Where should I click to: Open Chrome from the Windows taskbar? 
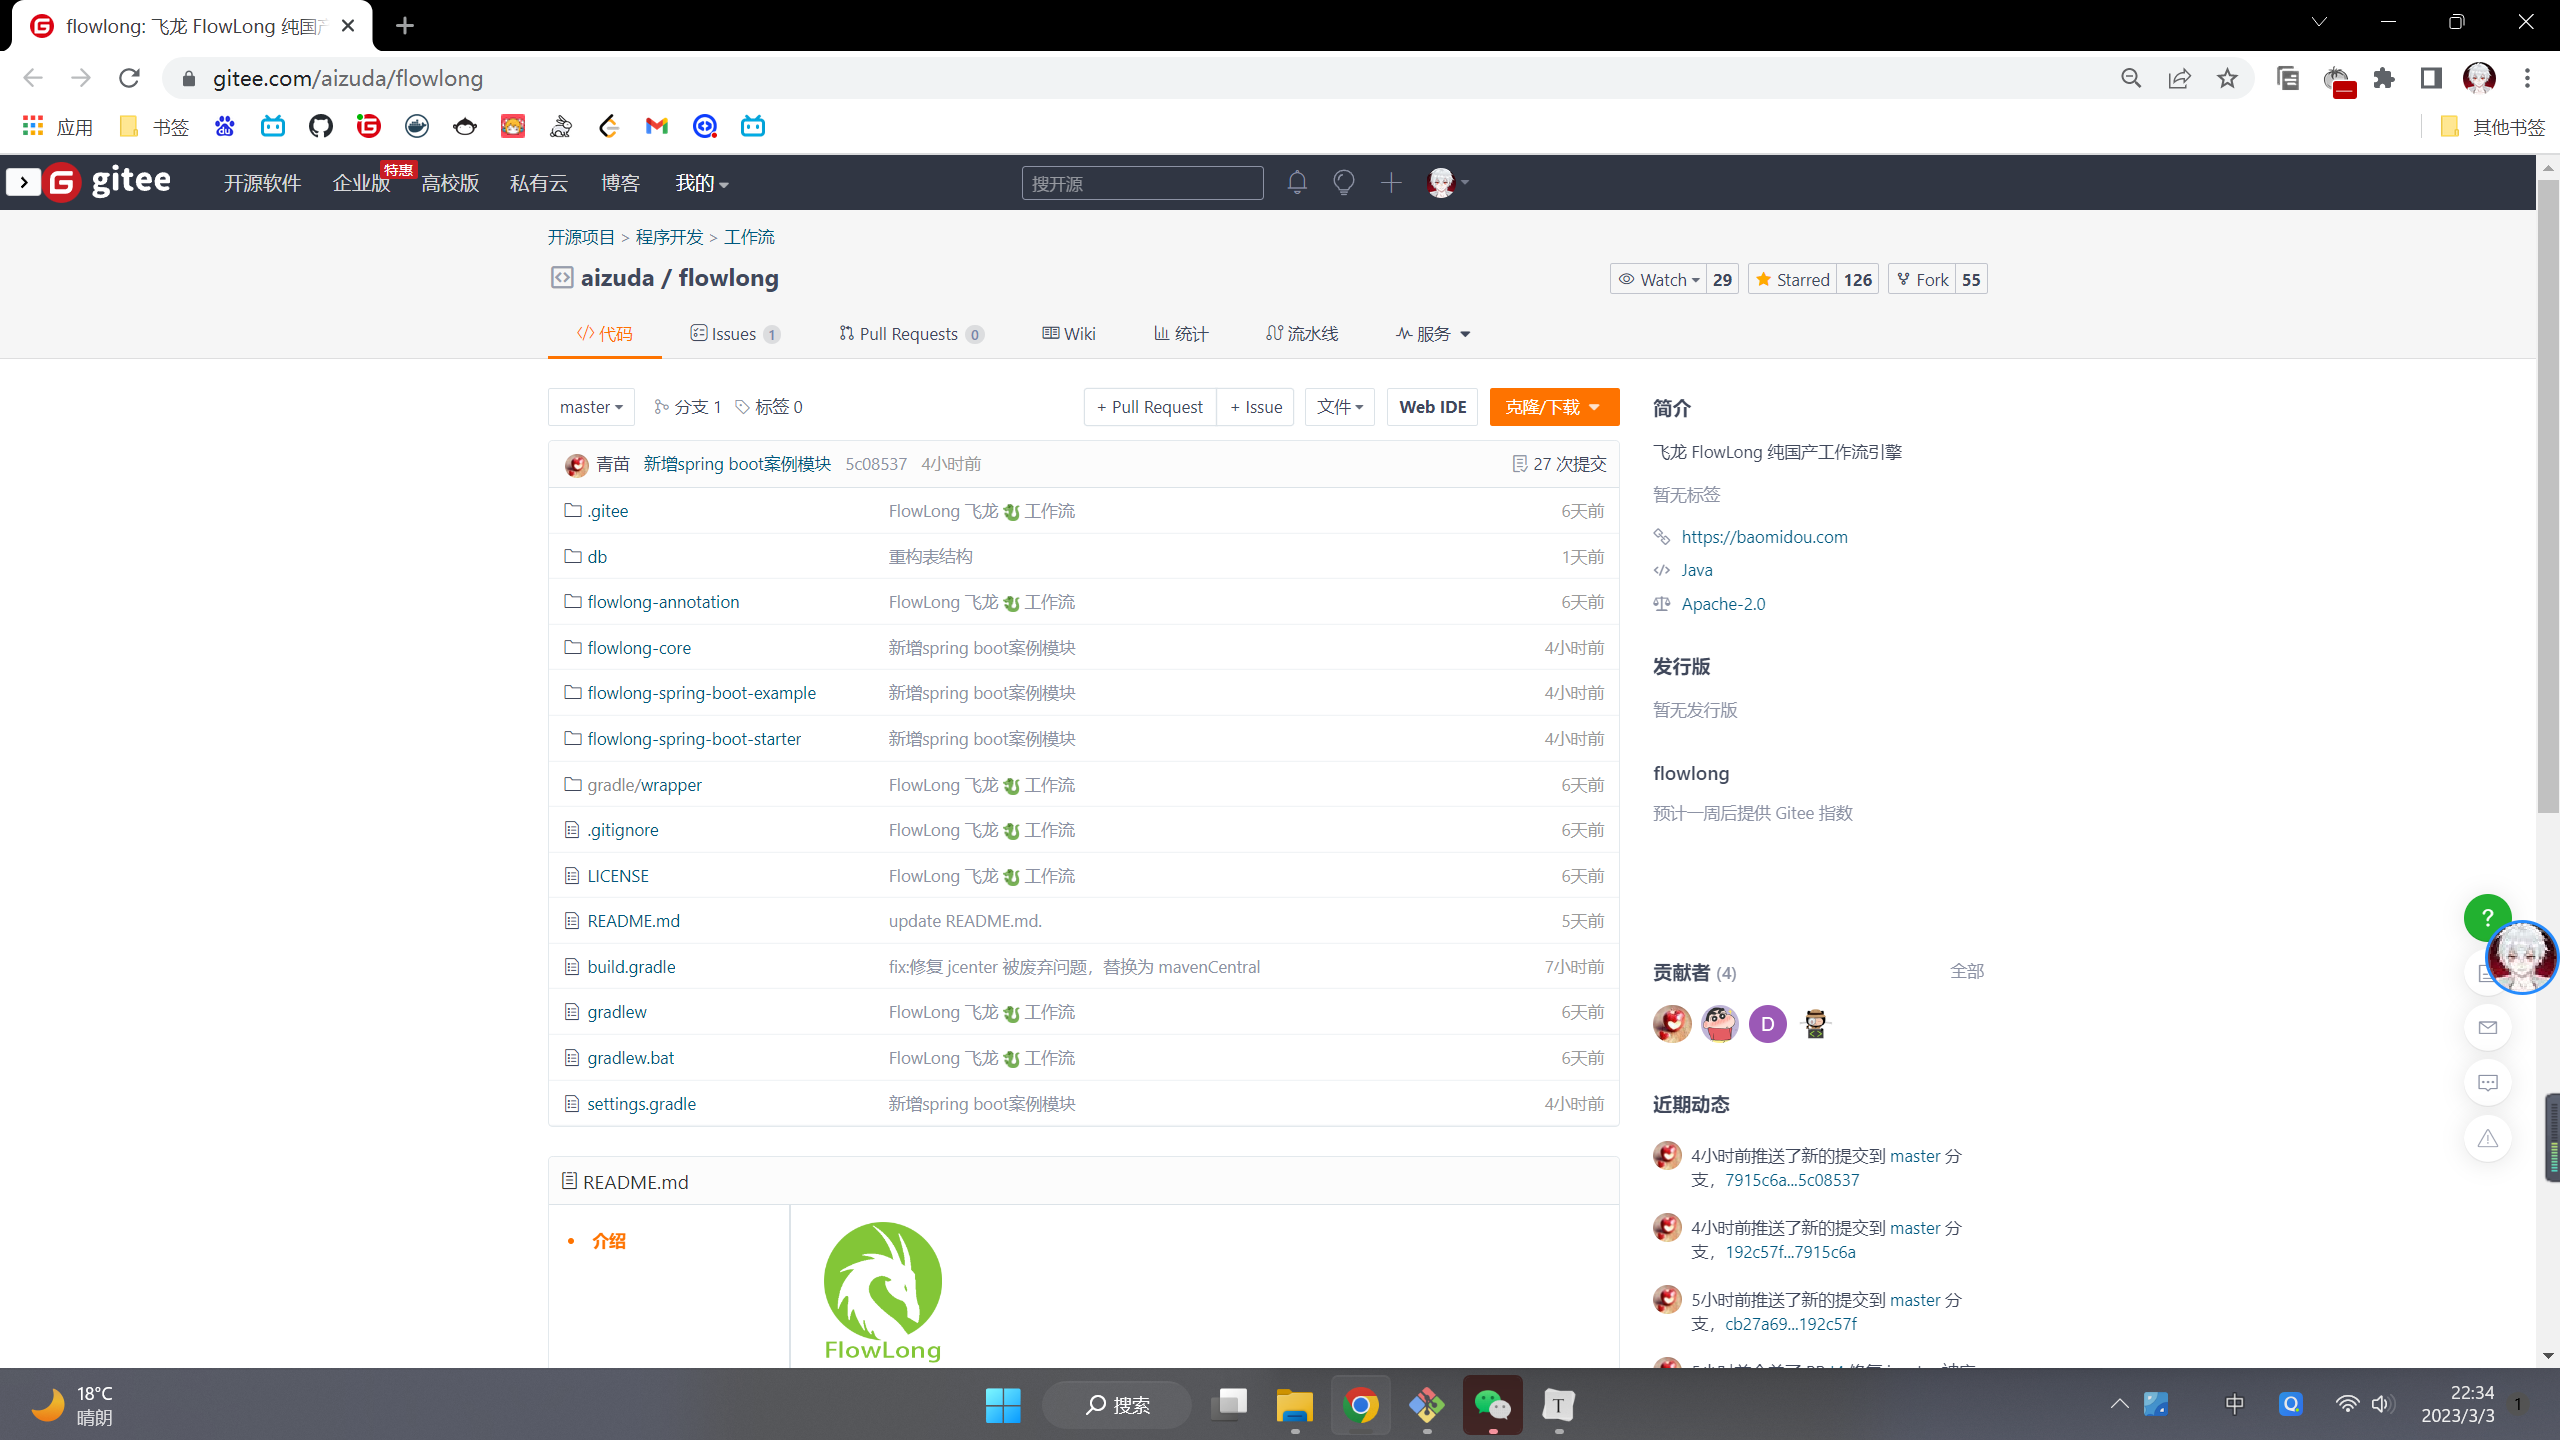coord(1360,1405)
